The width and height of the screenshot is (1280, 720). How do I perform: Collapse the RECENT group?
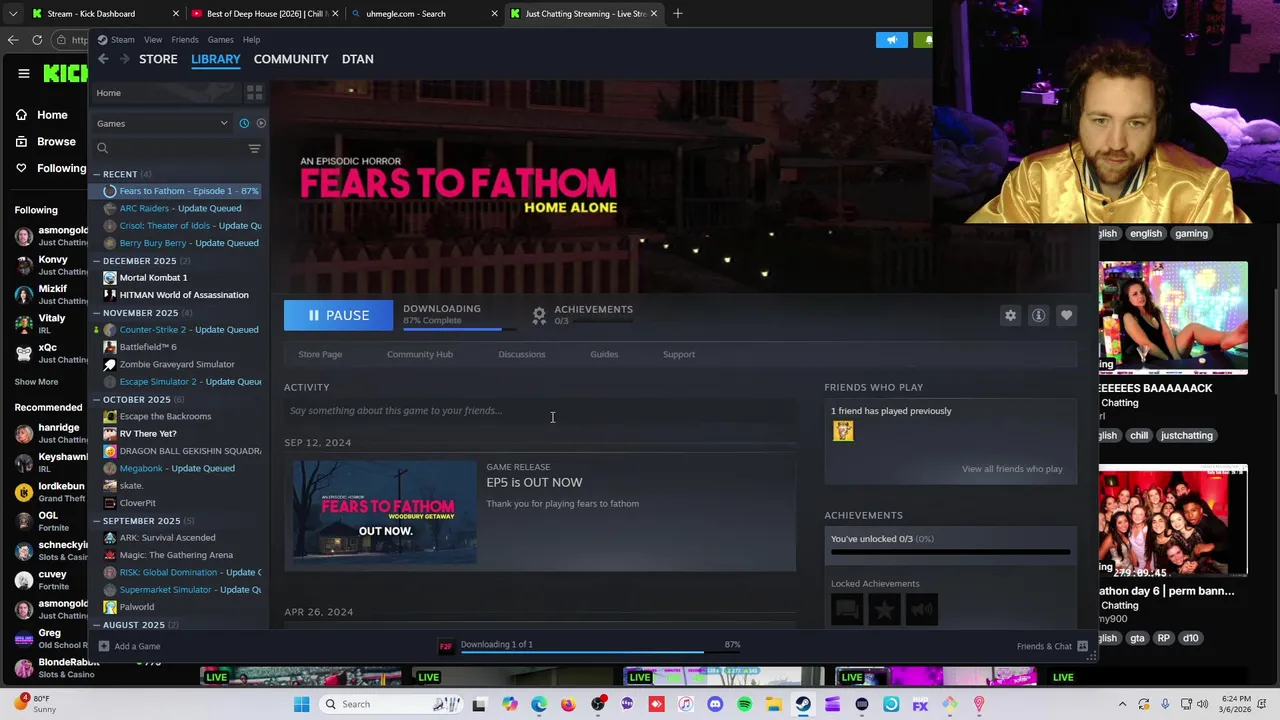click(97, 174)
